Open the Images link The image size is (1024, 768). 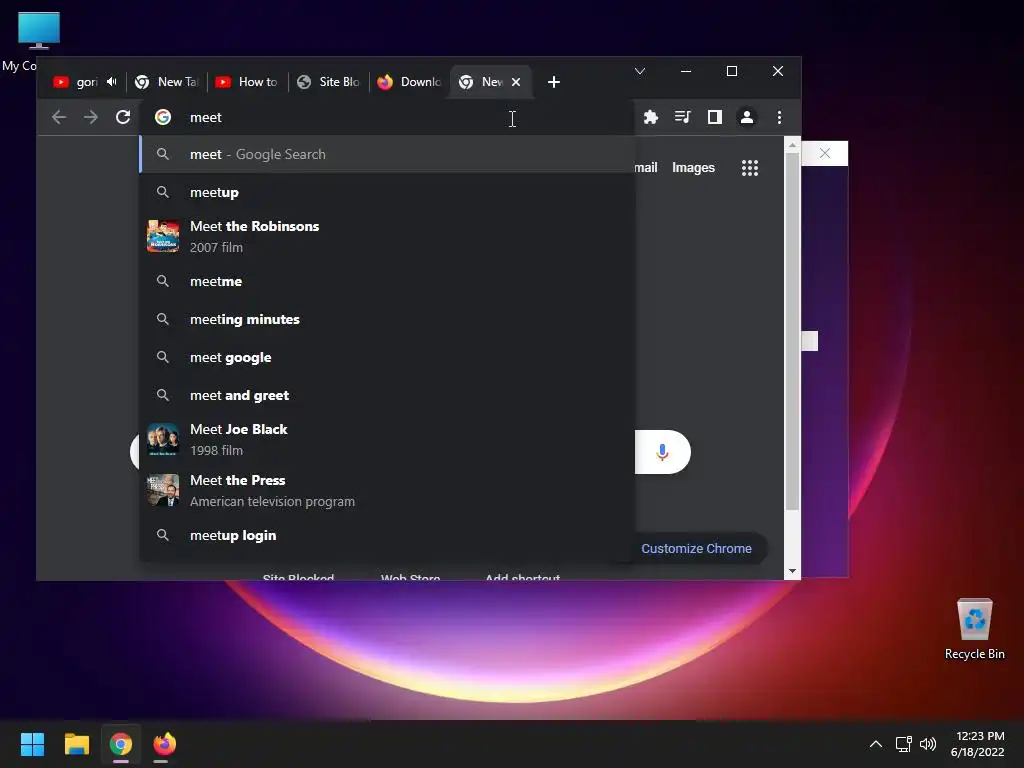tap(693, 168)
